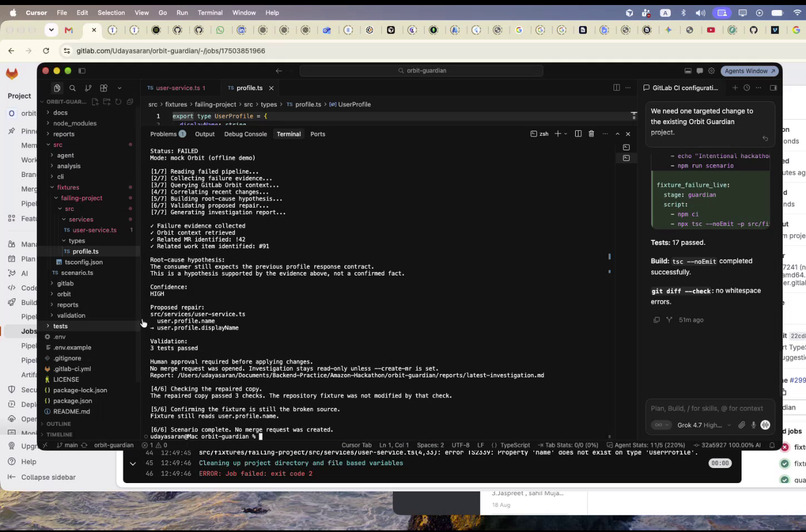Expand the node_modules folder
The height and width of the screenshot is (532, 806).
[x=75, y=123]
